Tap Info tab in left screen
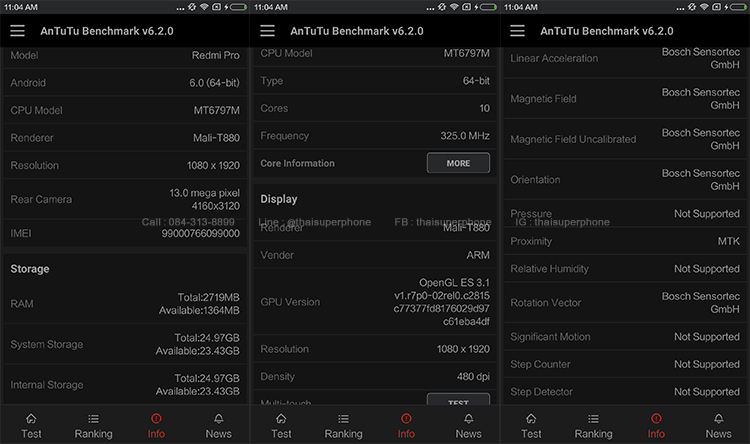750x444 pixels. click(x=156, y=426)
